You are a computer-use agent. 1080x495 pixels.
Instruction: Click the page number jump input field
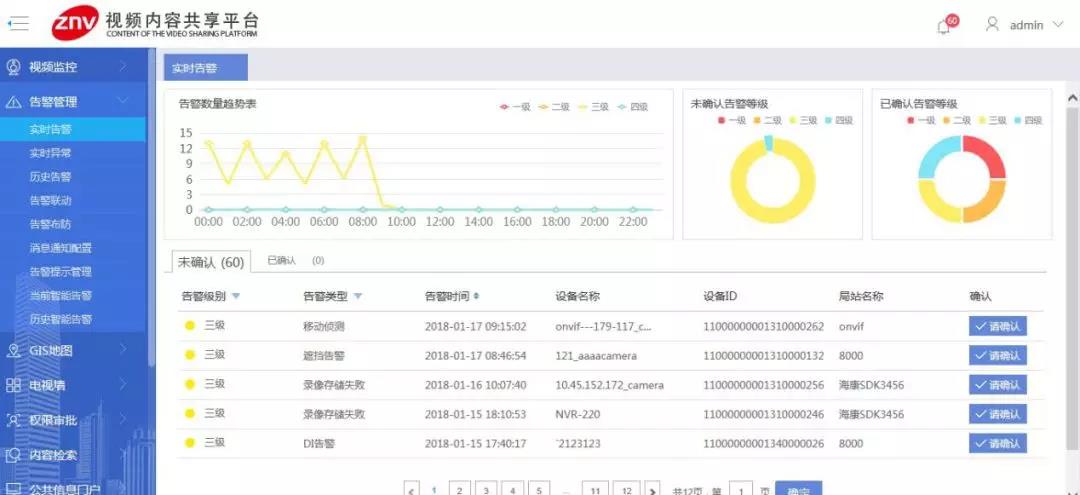click(x=741, y=490)
